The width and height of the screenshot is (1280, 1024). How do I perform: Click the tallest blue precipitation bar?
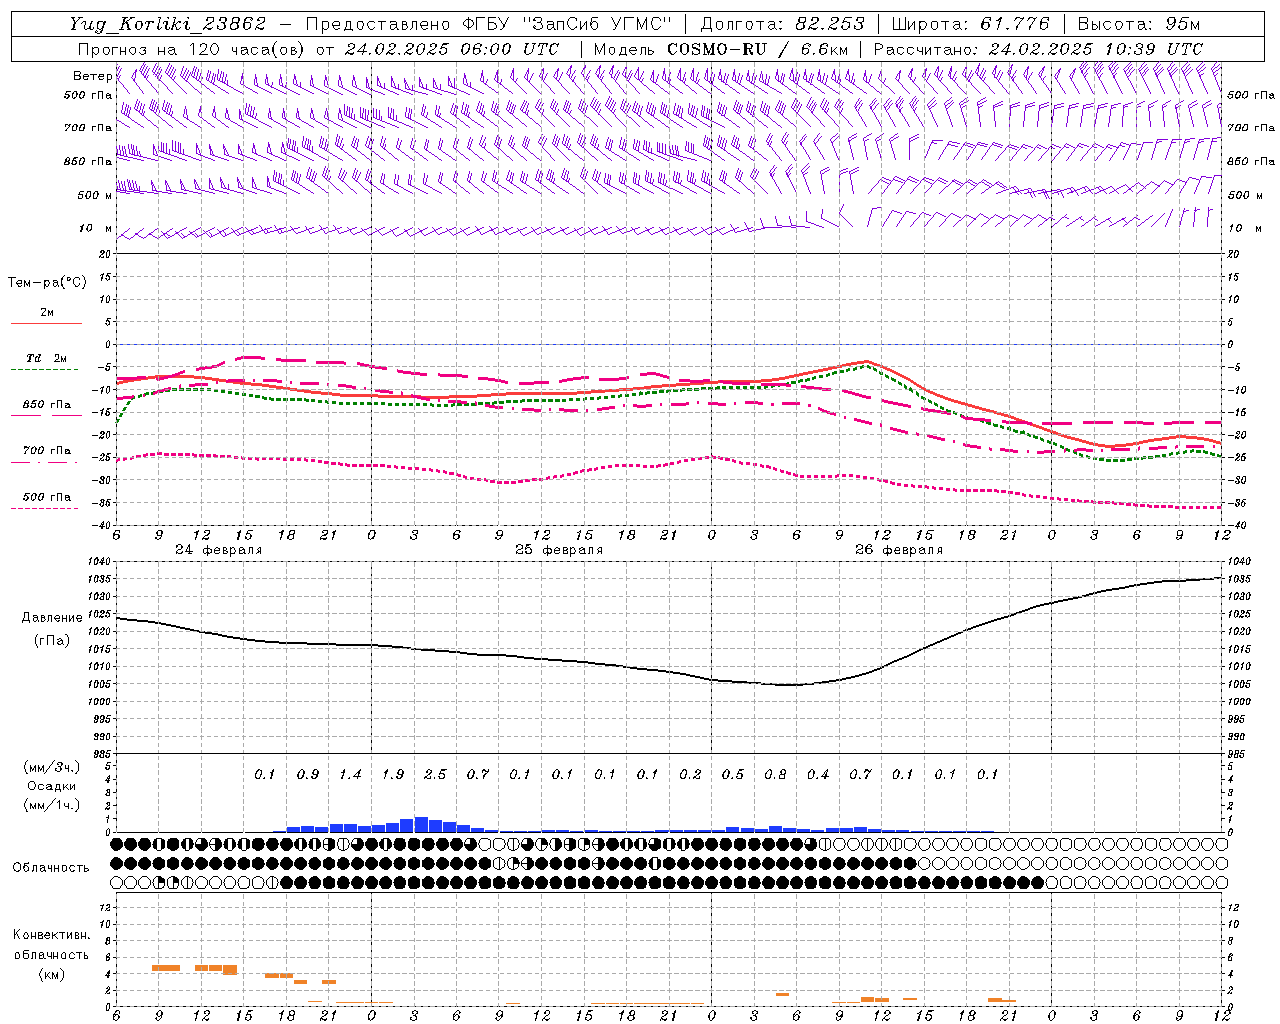(421, 824)
